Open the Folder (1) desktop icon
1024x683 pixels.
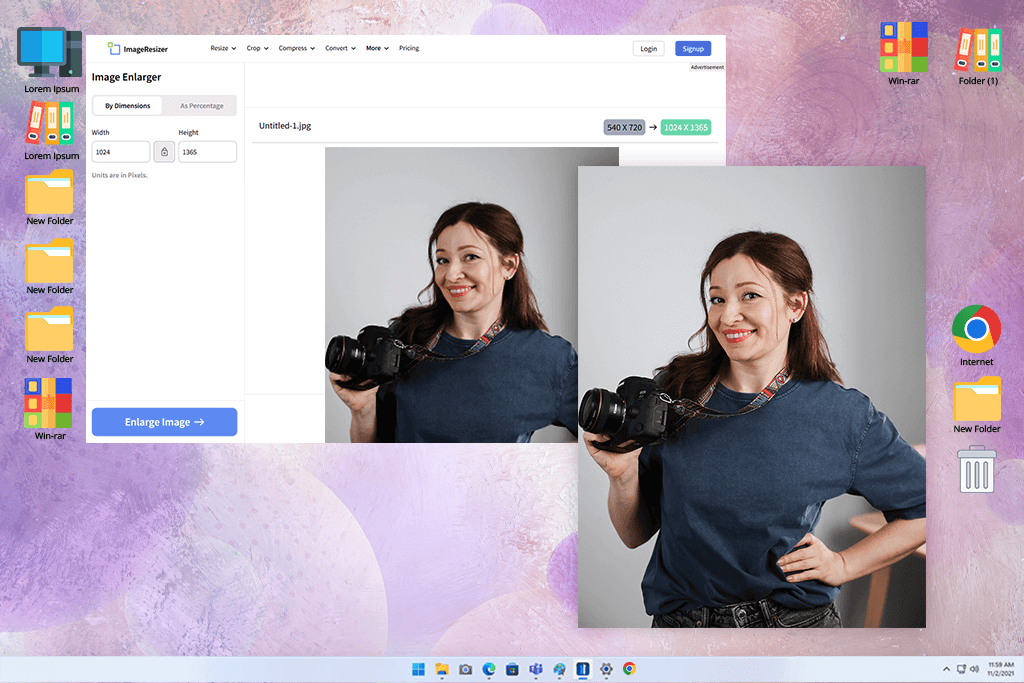tap(978, 56)
